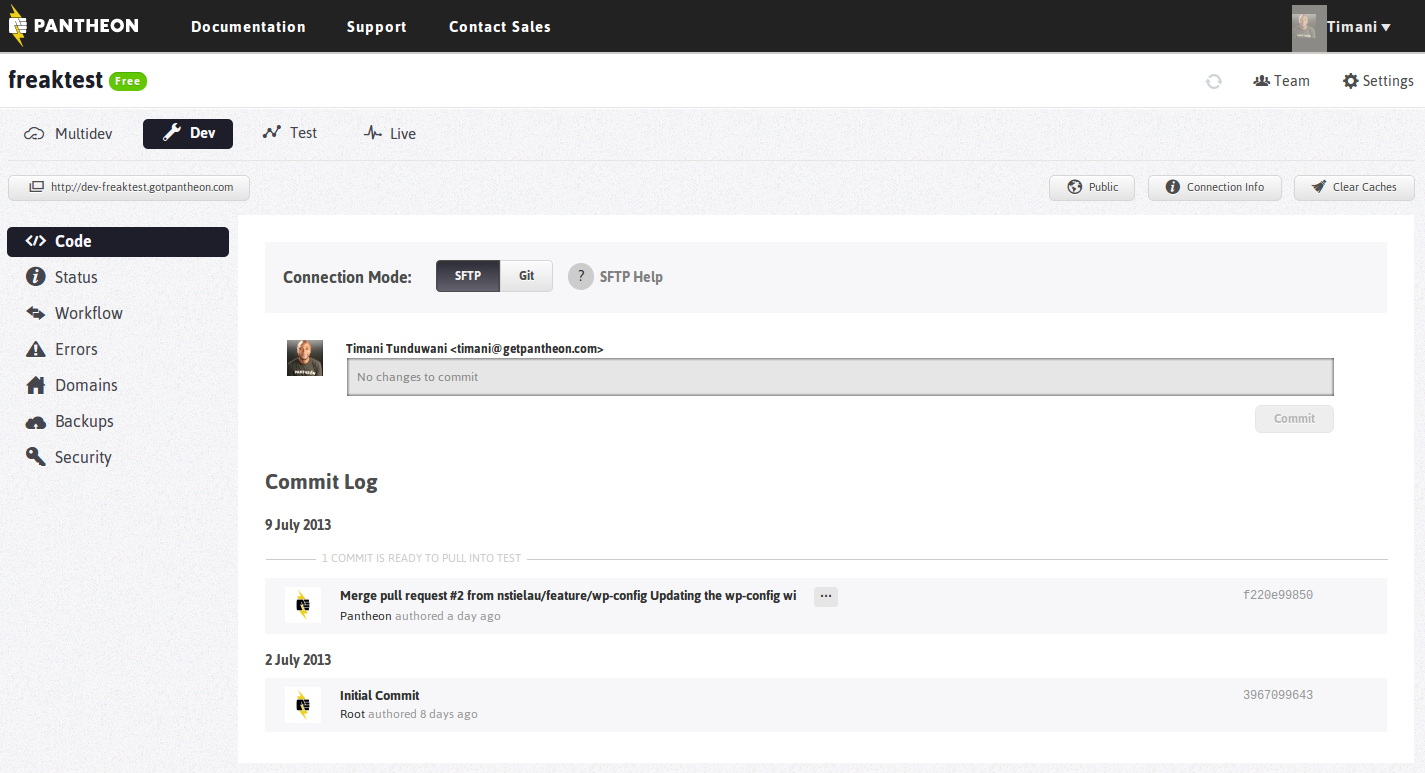Click the Code brackets icon in sidebar

pyautogui.click(x=36, y=241)
